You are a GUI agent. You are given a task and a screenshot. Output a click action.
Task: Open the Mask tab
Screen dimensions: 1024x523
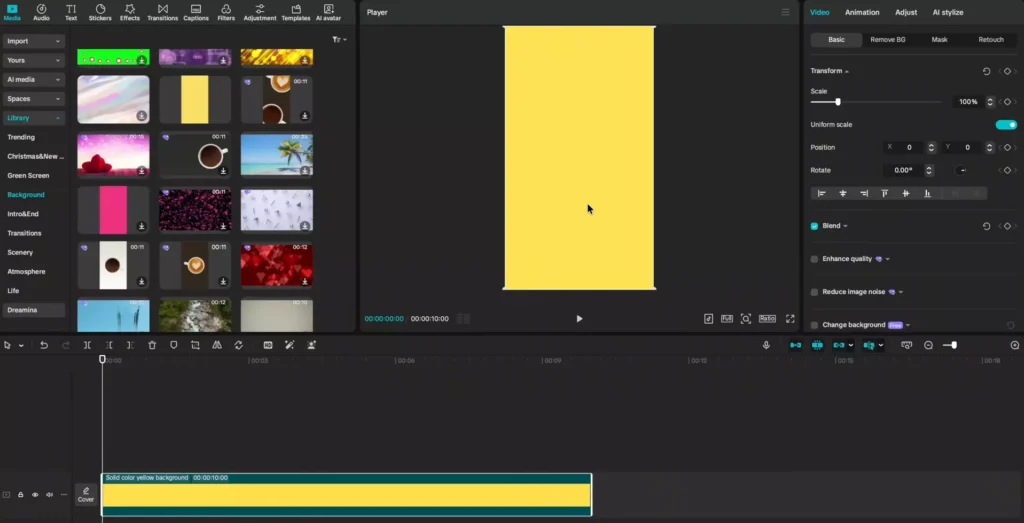point(939,40)
